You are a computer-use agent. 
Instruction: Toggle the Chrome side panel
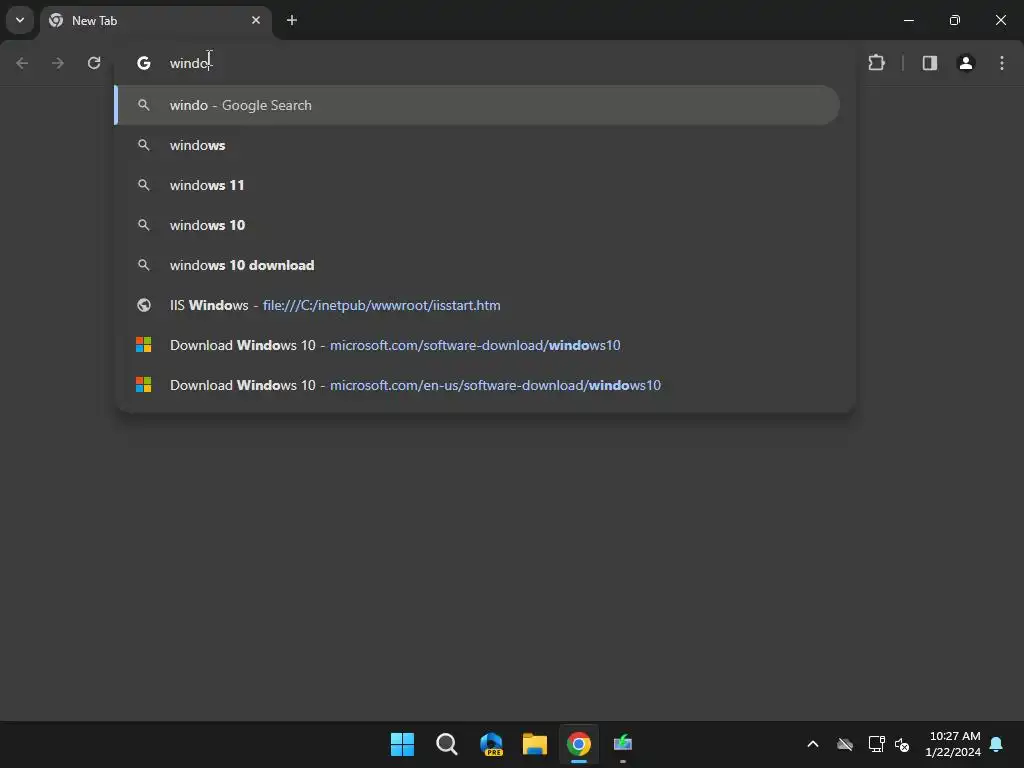point(929,63)
